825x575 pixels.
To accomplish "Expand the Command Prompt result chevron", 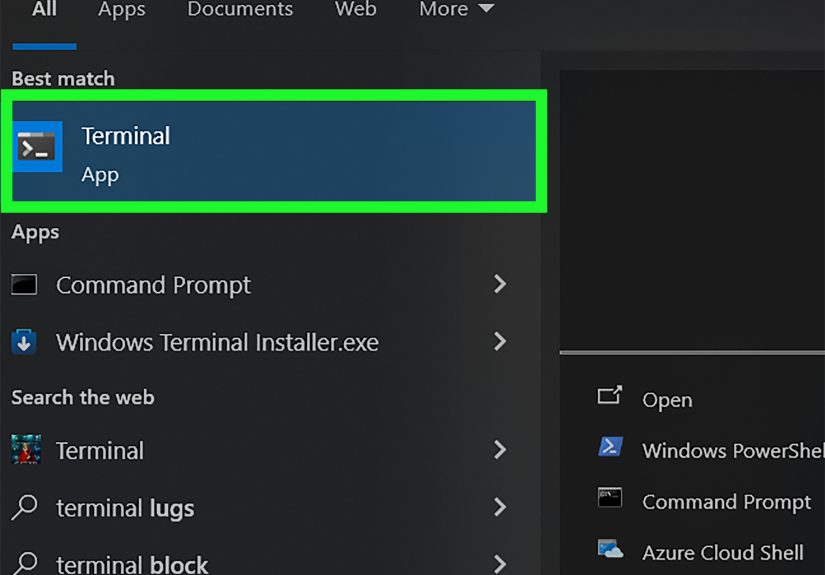I will pyautogui.click(x=500, y=284).
